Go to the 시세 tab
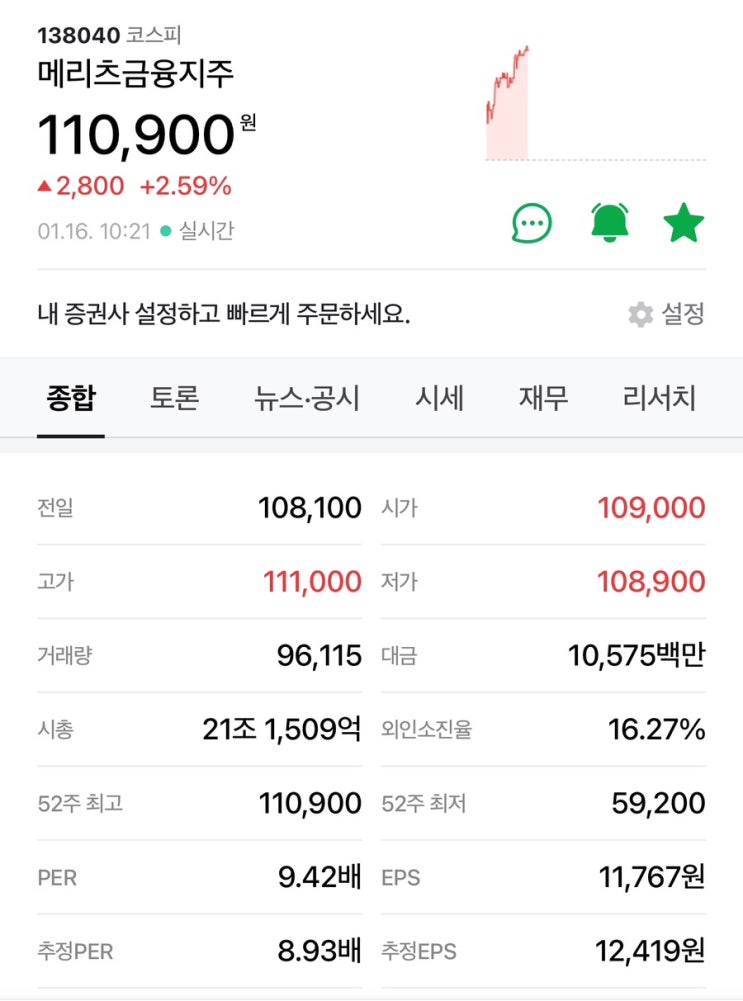The height and width of the screenshot is (1001, 743). tap(439, 398)
